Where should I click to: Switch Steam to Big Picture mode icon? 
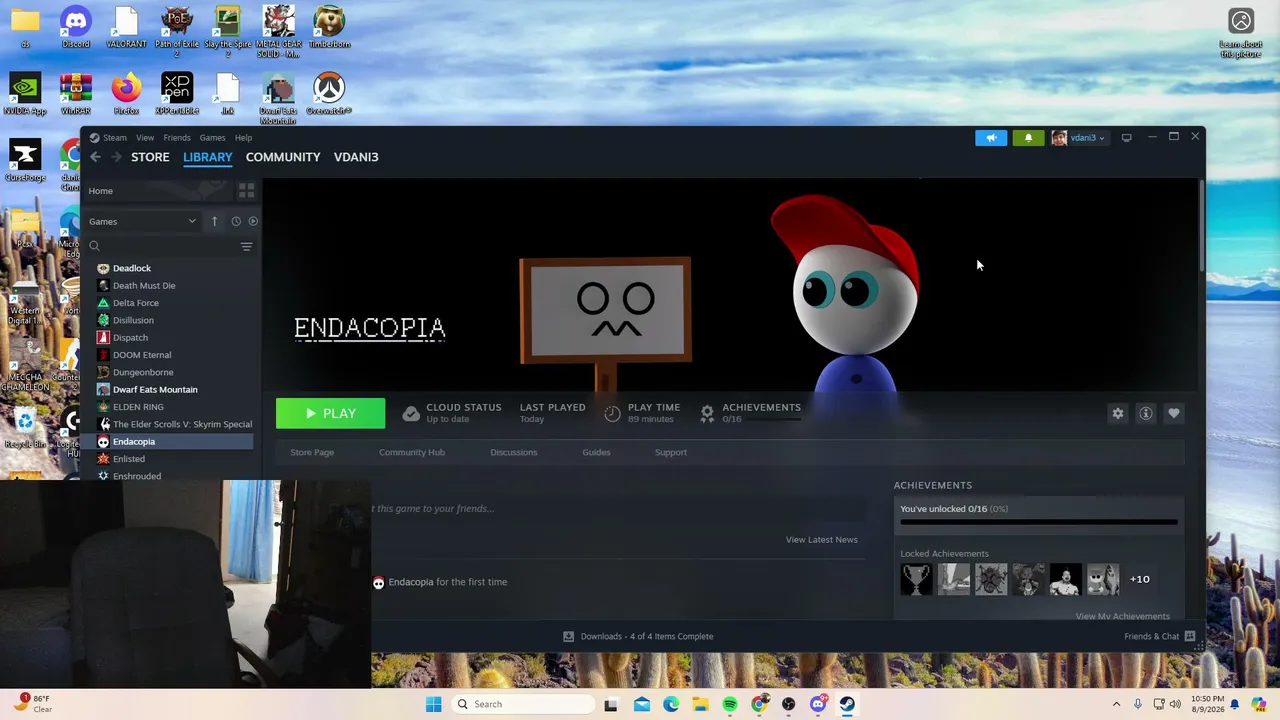pyautogui.click(x=1126, y=138)
